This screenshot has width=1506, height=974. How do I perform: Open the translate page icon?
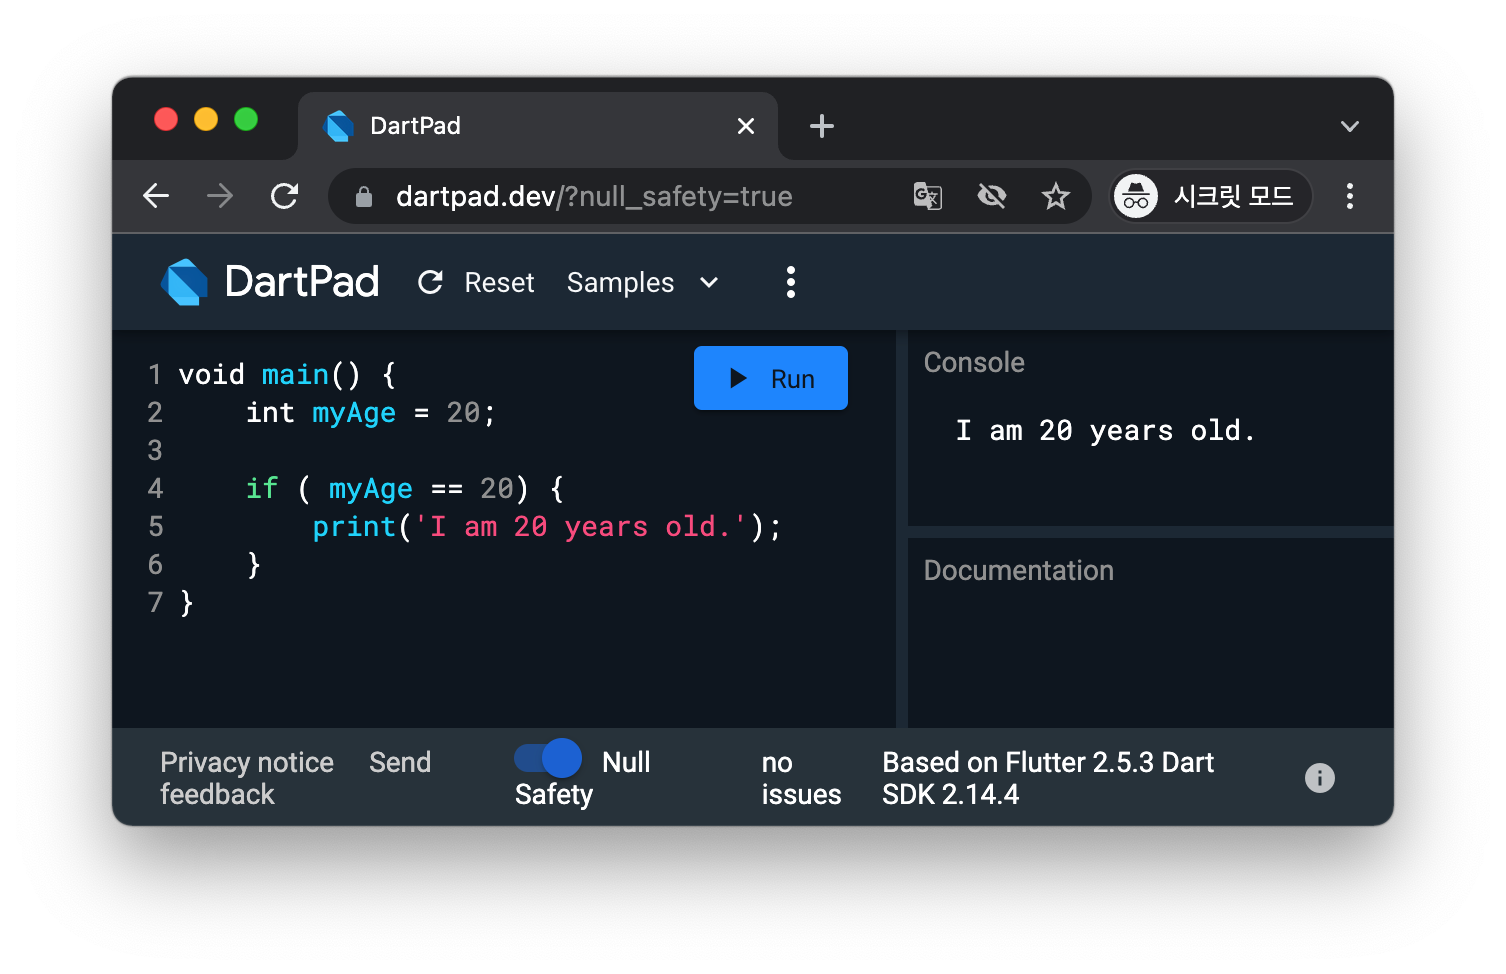tap(928, 196)
